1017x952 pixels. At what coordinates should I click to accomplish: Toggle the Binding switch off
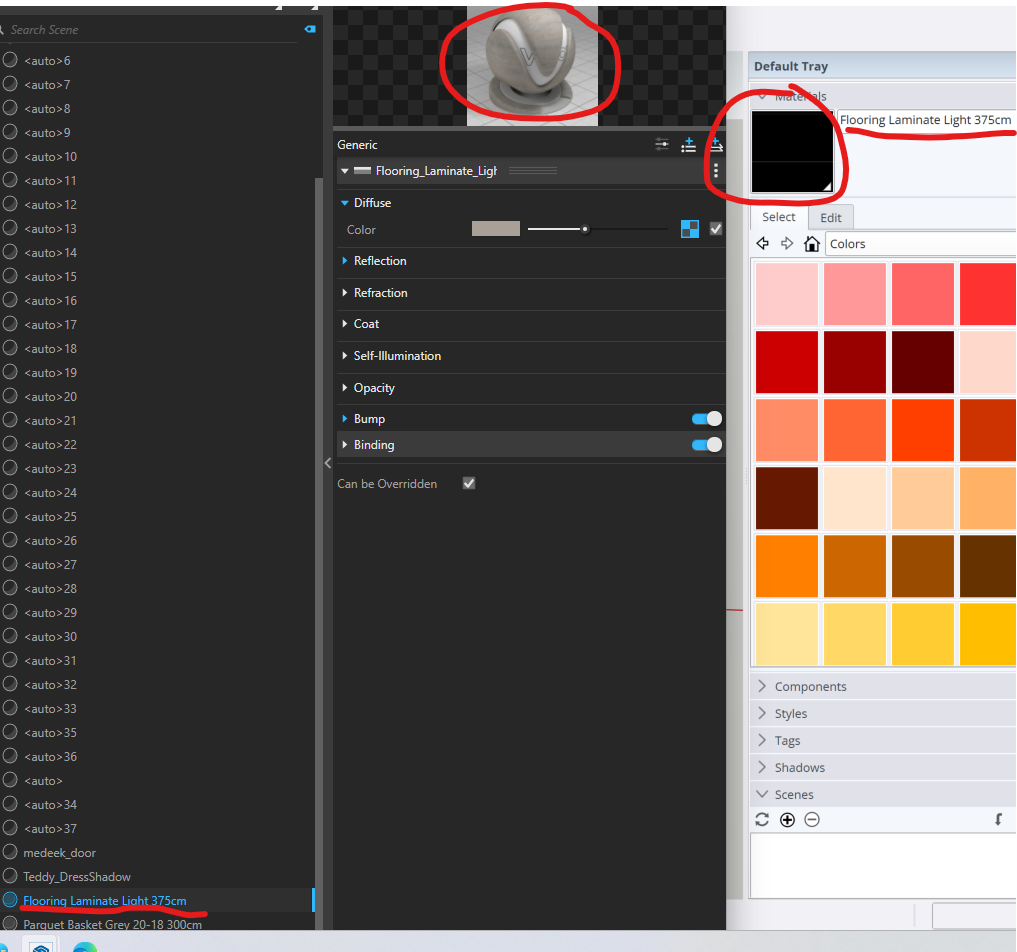(707, 445)
